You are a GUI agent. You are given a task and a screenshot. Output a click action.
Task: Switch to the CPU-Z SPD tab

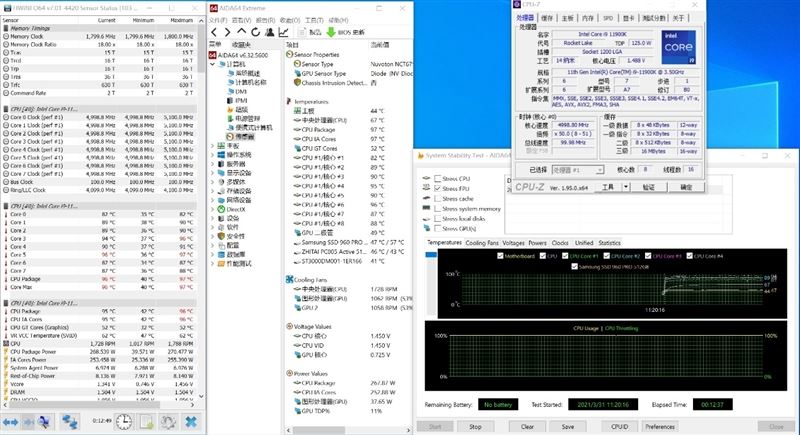pos(608,18)
